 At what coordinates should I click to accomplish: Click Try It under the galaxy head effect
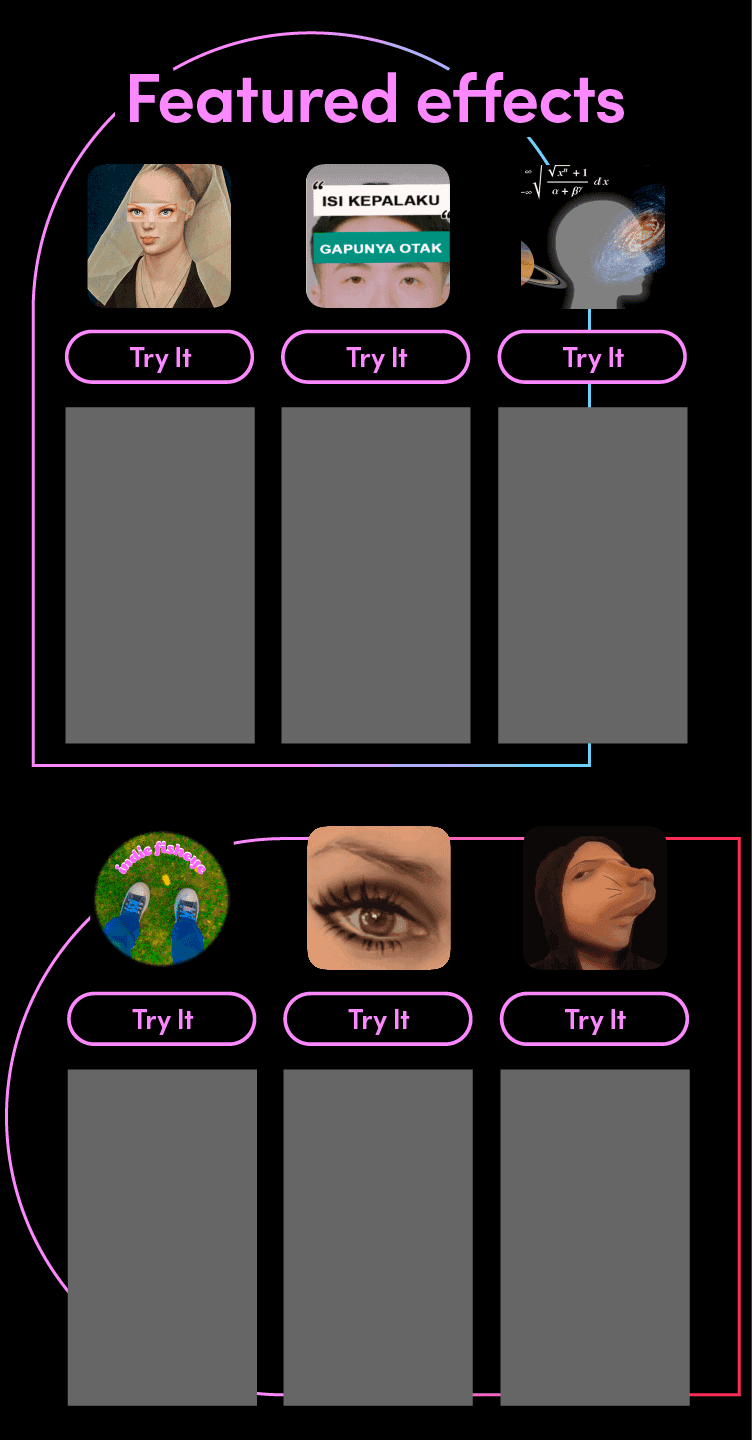tap(592, 357)
